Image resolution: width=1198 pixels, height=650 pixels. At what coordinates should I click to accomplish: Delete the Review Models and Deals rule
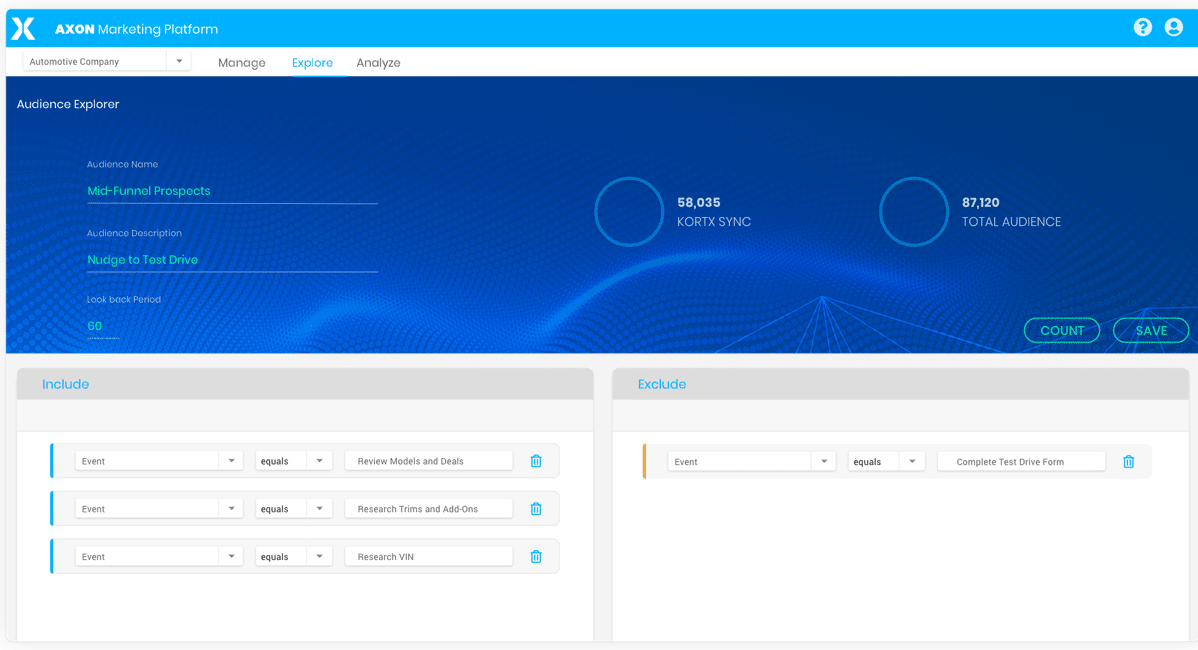(536, 461)
